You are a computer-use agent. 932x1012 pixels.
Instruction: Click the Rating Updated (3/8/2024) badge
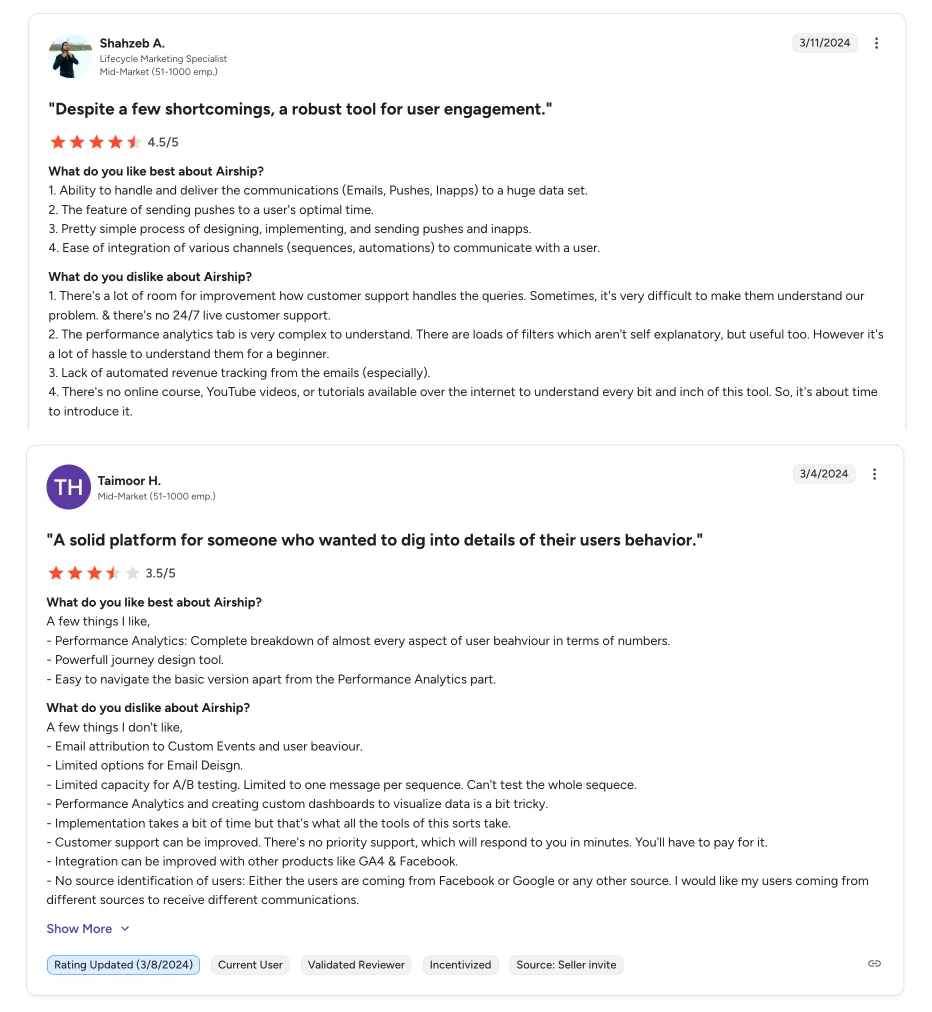[x=123, y=964]
